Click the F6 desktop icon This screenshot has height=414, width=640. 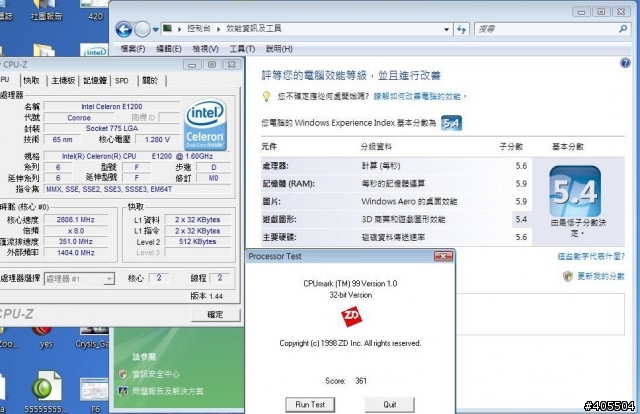pos(94,395)
